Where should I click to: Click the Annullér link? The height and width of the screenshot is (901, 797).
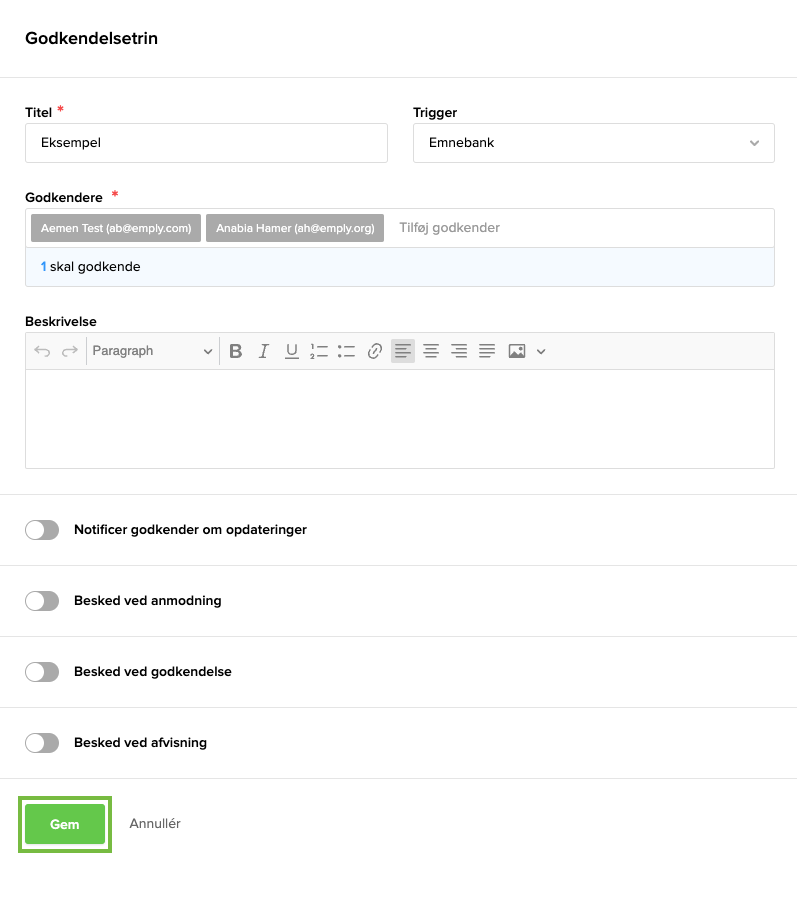(155, 824)
